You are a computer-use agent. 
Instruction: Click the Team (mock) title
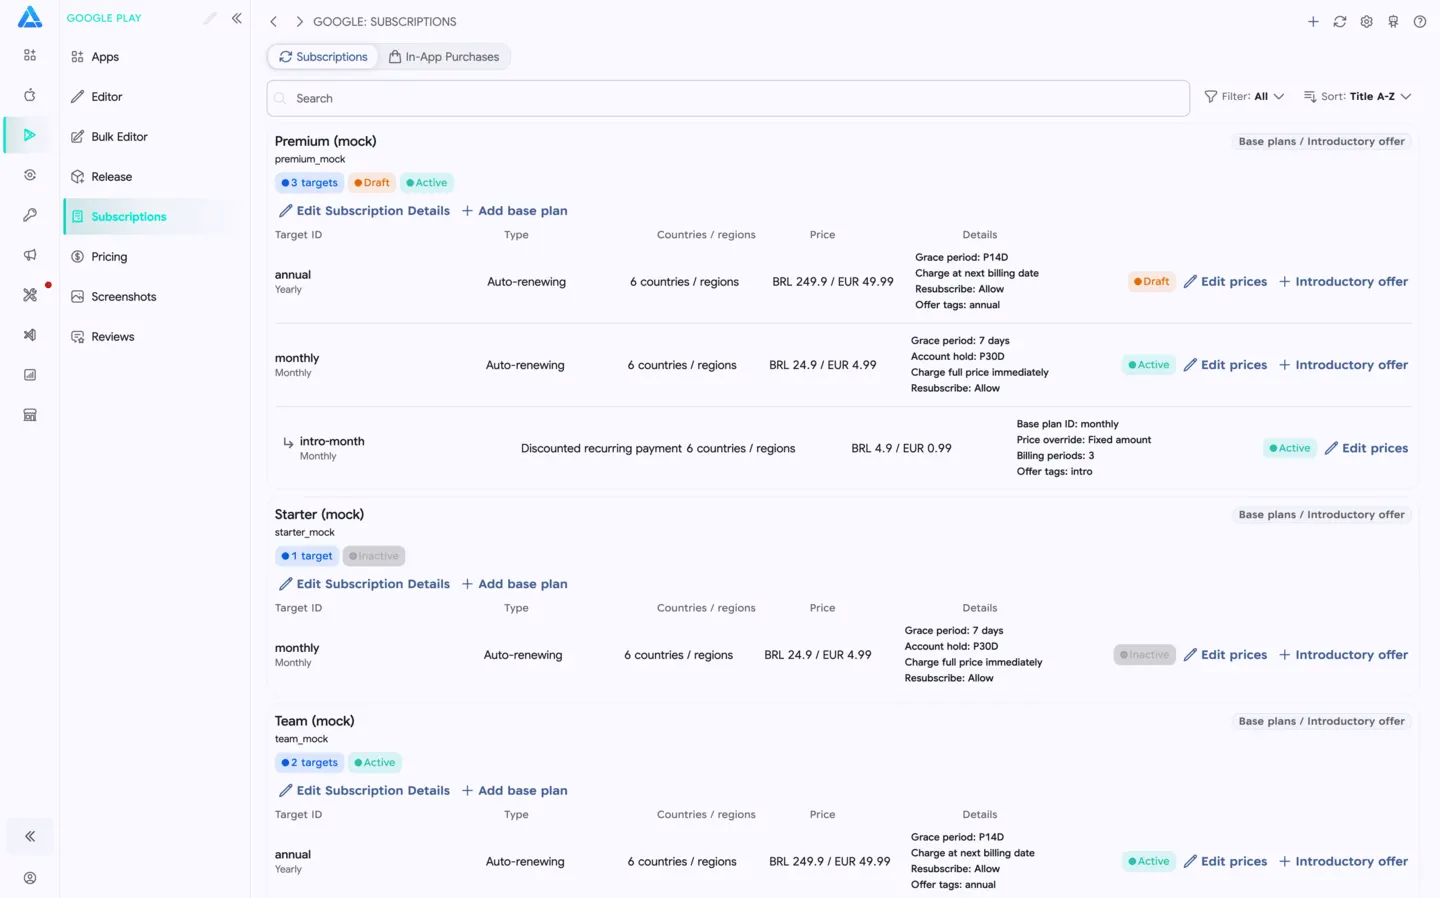315,721
